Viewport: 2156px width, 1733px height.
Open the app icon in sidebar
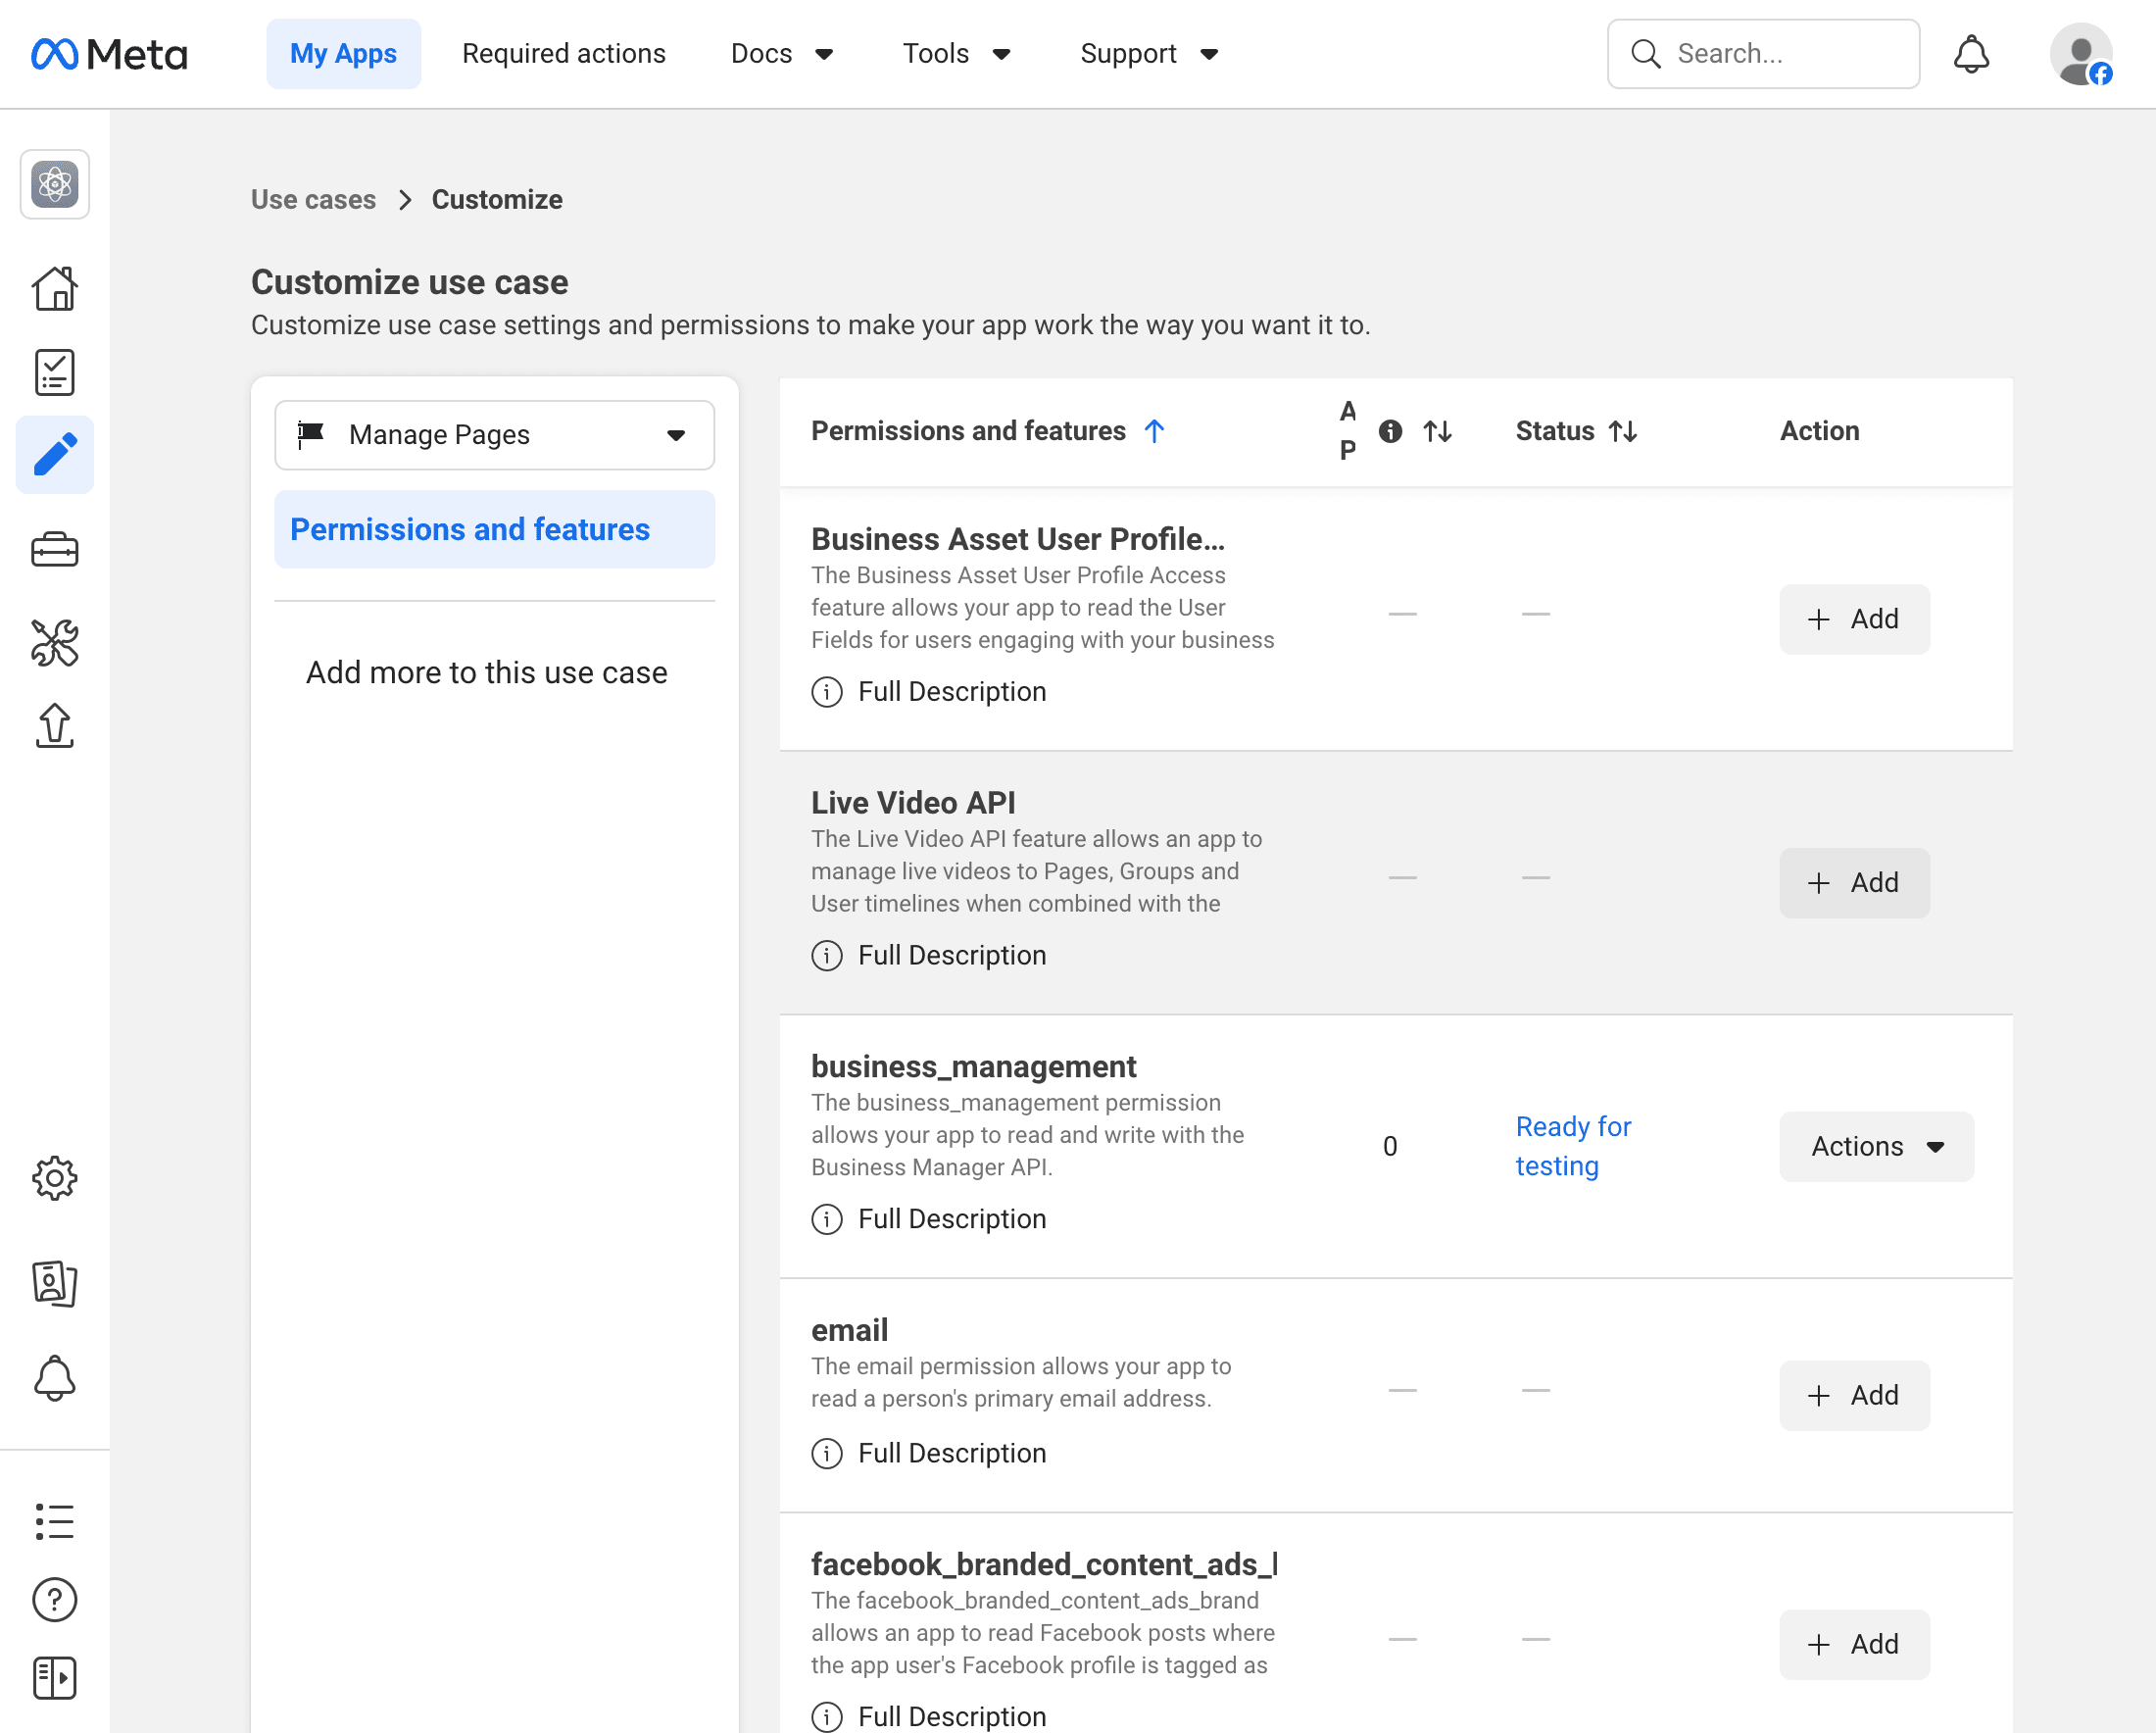click(x=55, y=184)
